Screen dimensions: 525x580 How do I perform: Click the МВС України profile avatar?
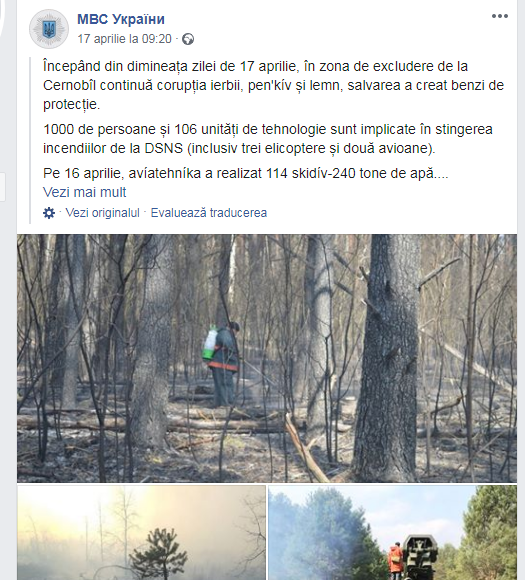pos(49,29)
